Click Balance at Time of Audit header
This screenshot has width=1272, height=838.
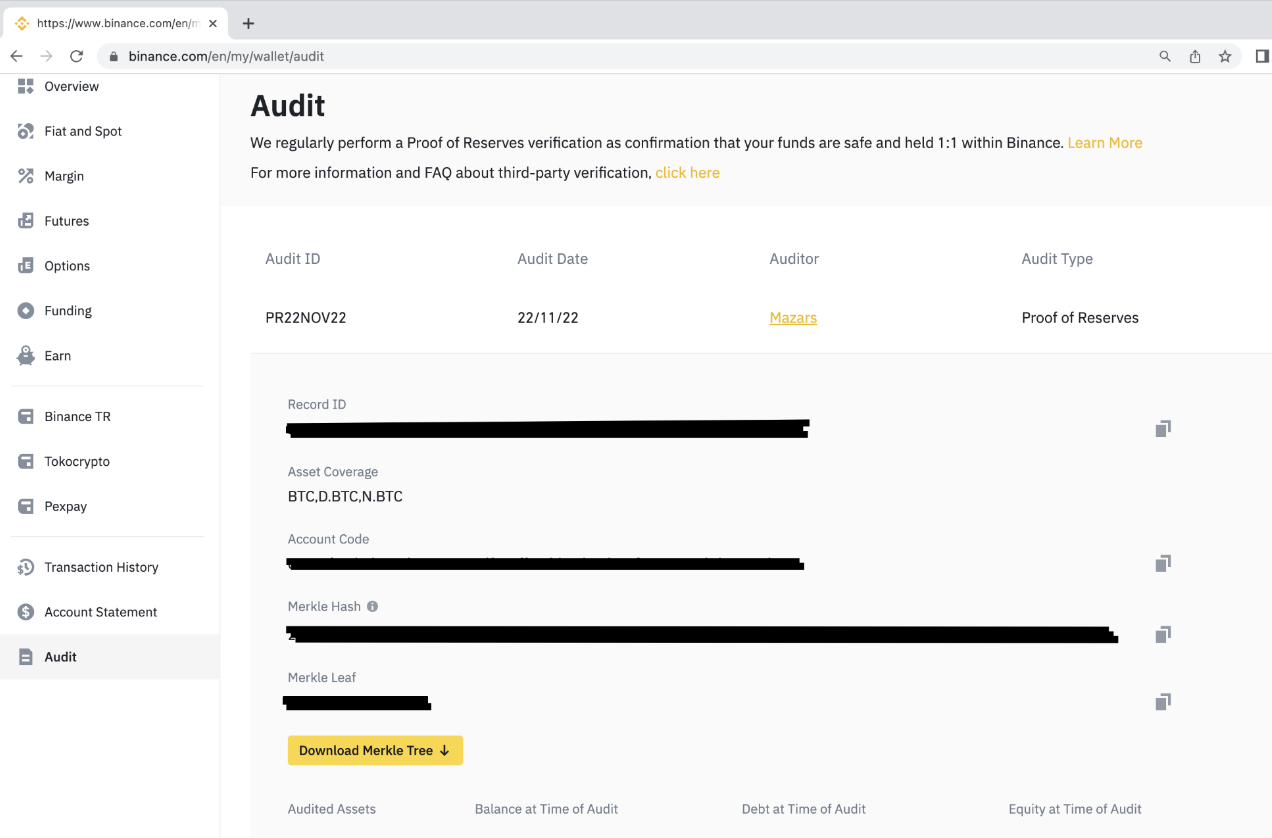click(x=546, y=809)
